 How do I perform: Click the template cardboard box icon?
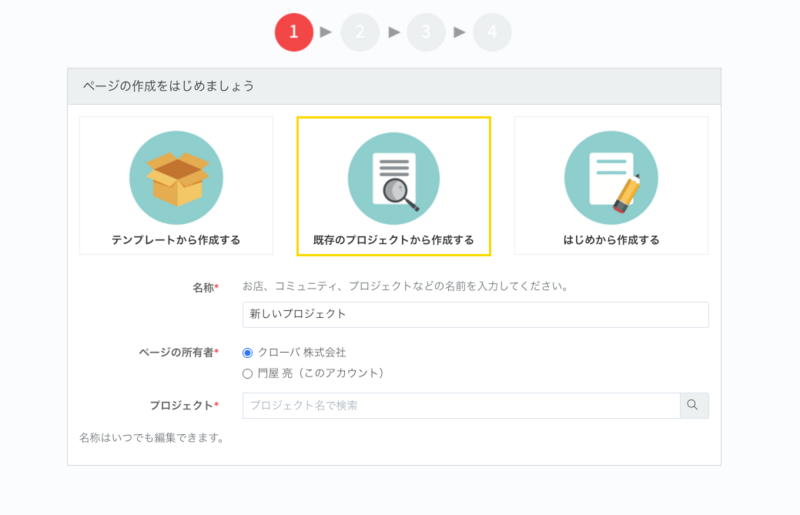pos(176,177)
